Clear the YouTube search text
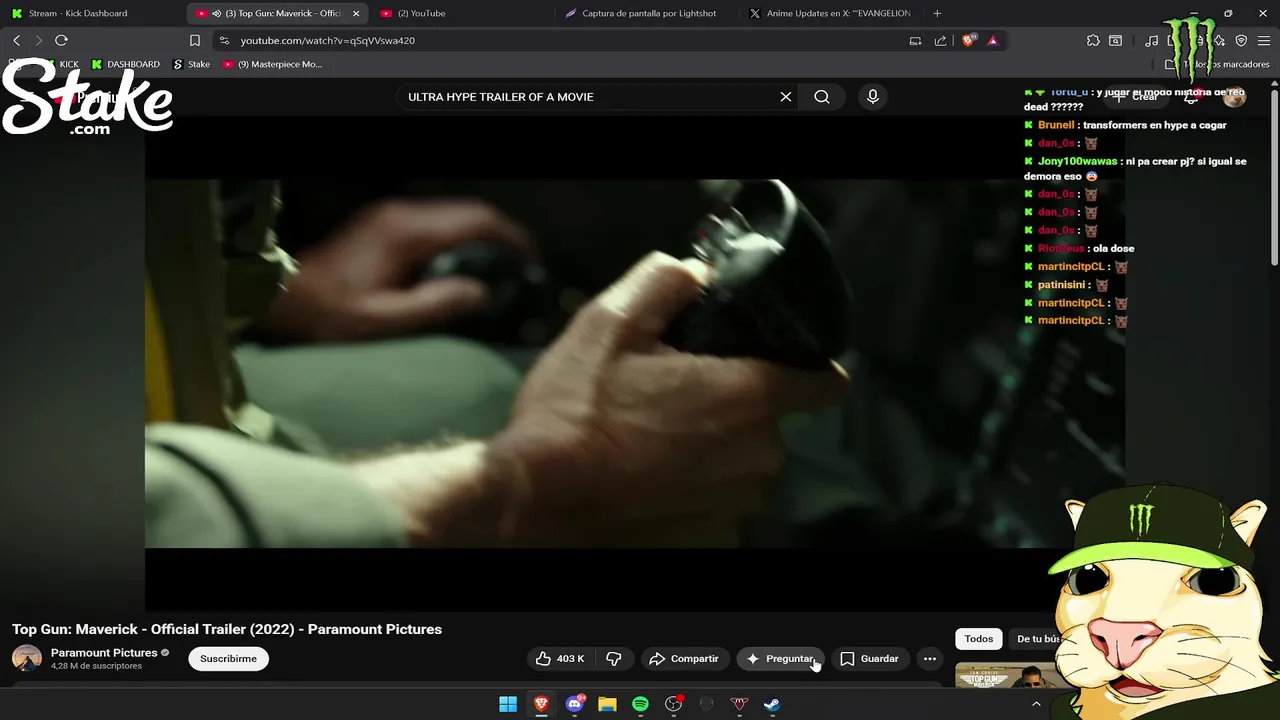1280x720 pixels. pos(786,97)
